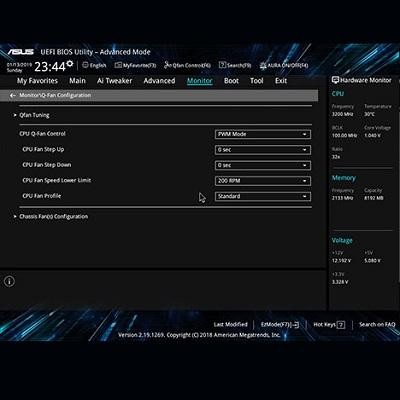
Task: Open Boot tab
Action: (231, 81)
